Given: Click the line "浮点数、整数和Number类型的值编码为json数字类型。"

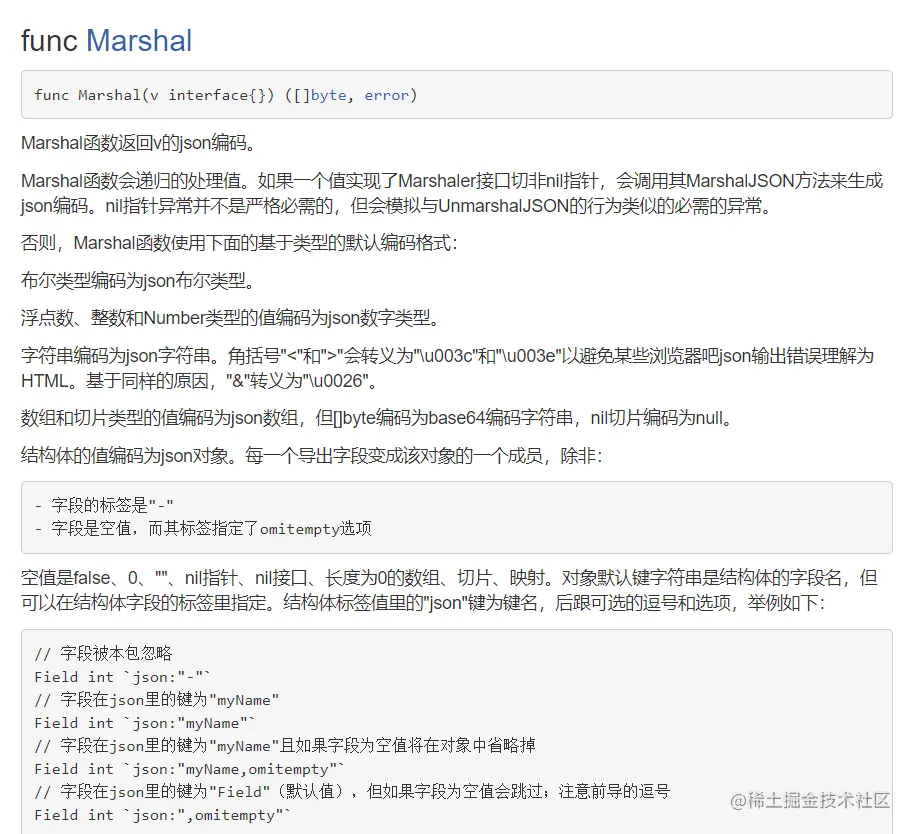Looking at the screenshot, I should coord(230,318).
